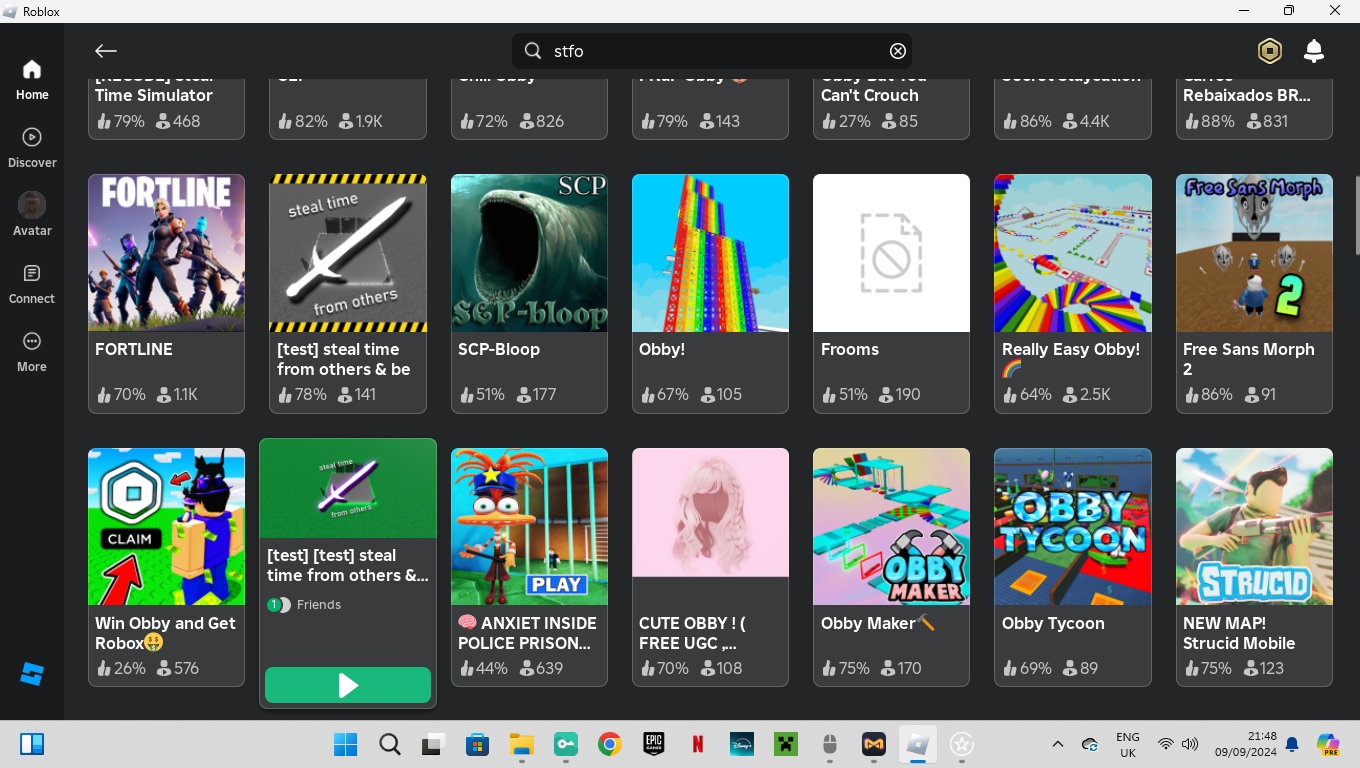Open the notifications bell
The width and height of the screenshot is (1360, 768).
coord(1314,51)
